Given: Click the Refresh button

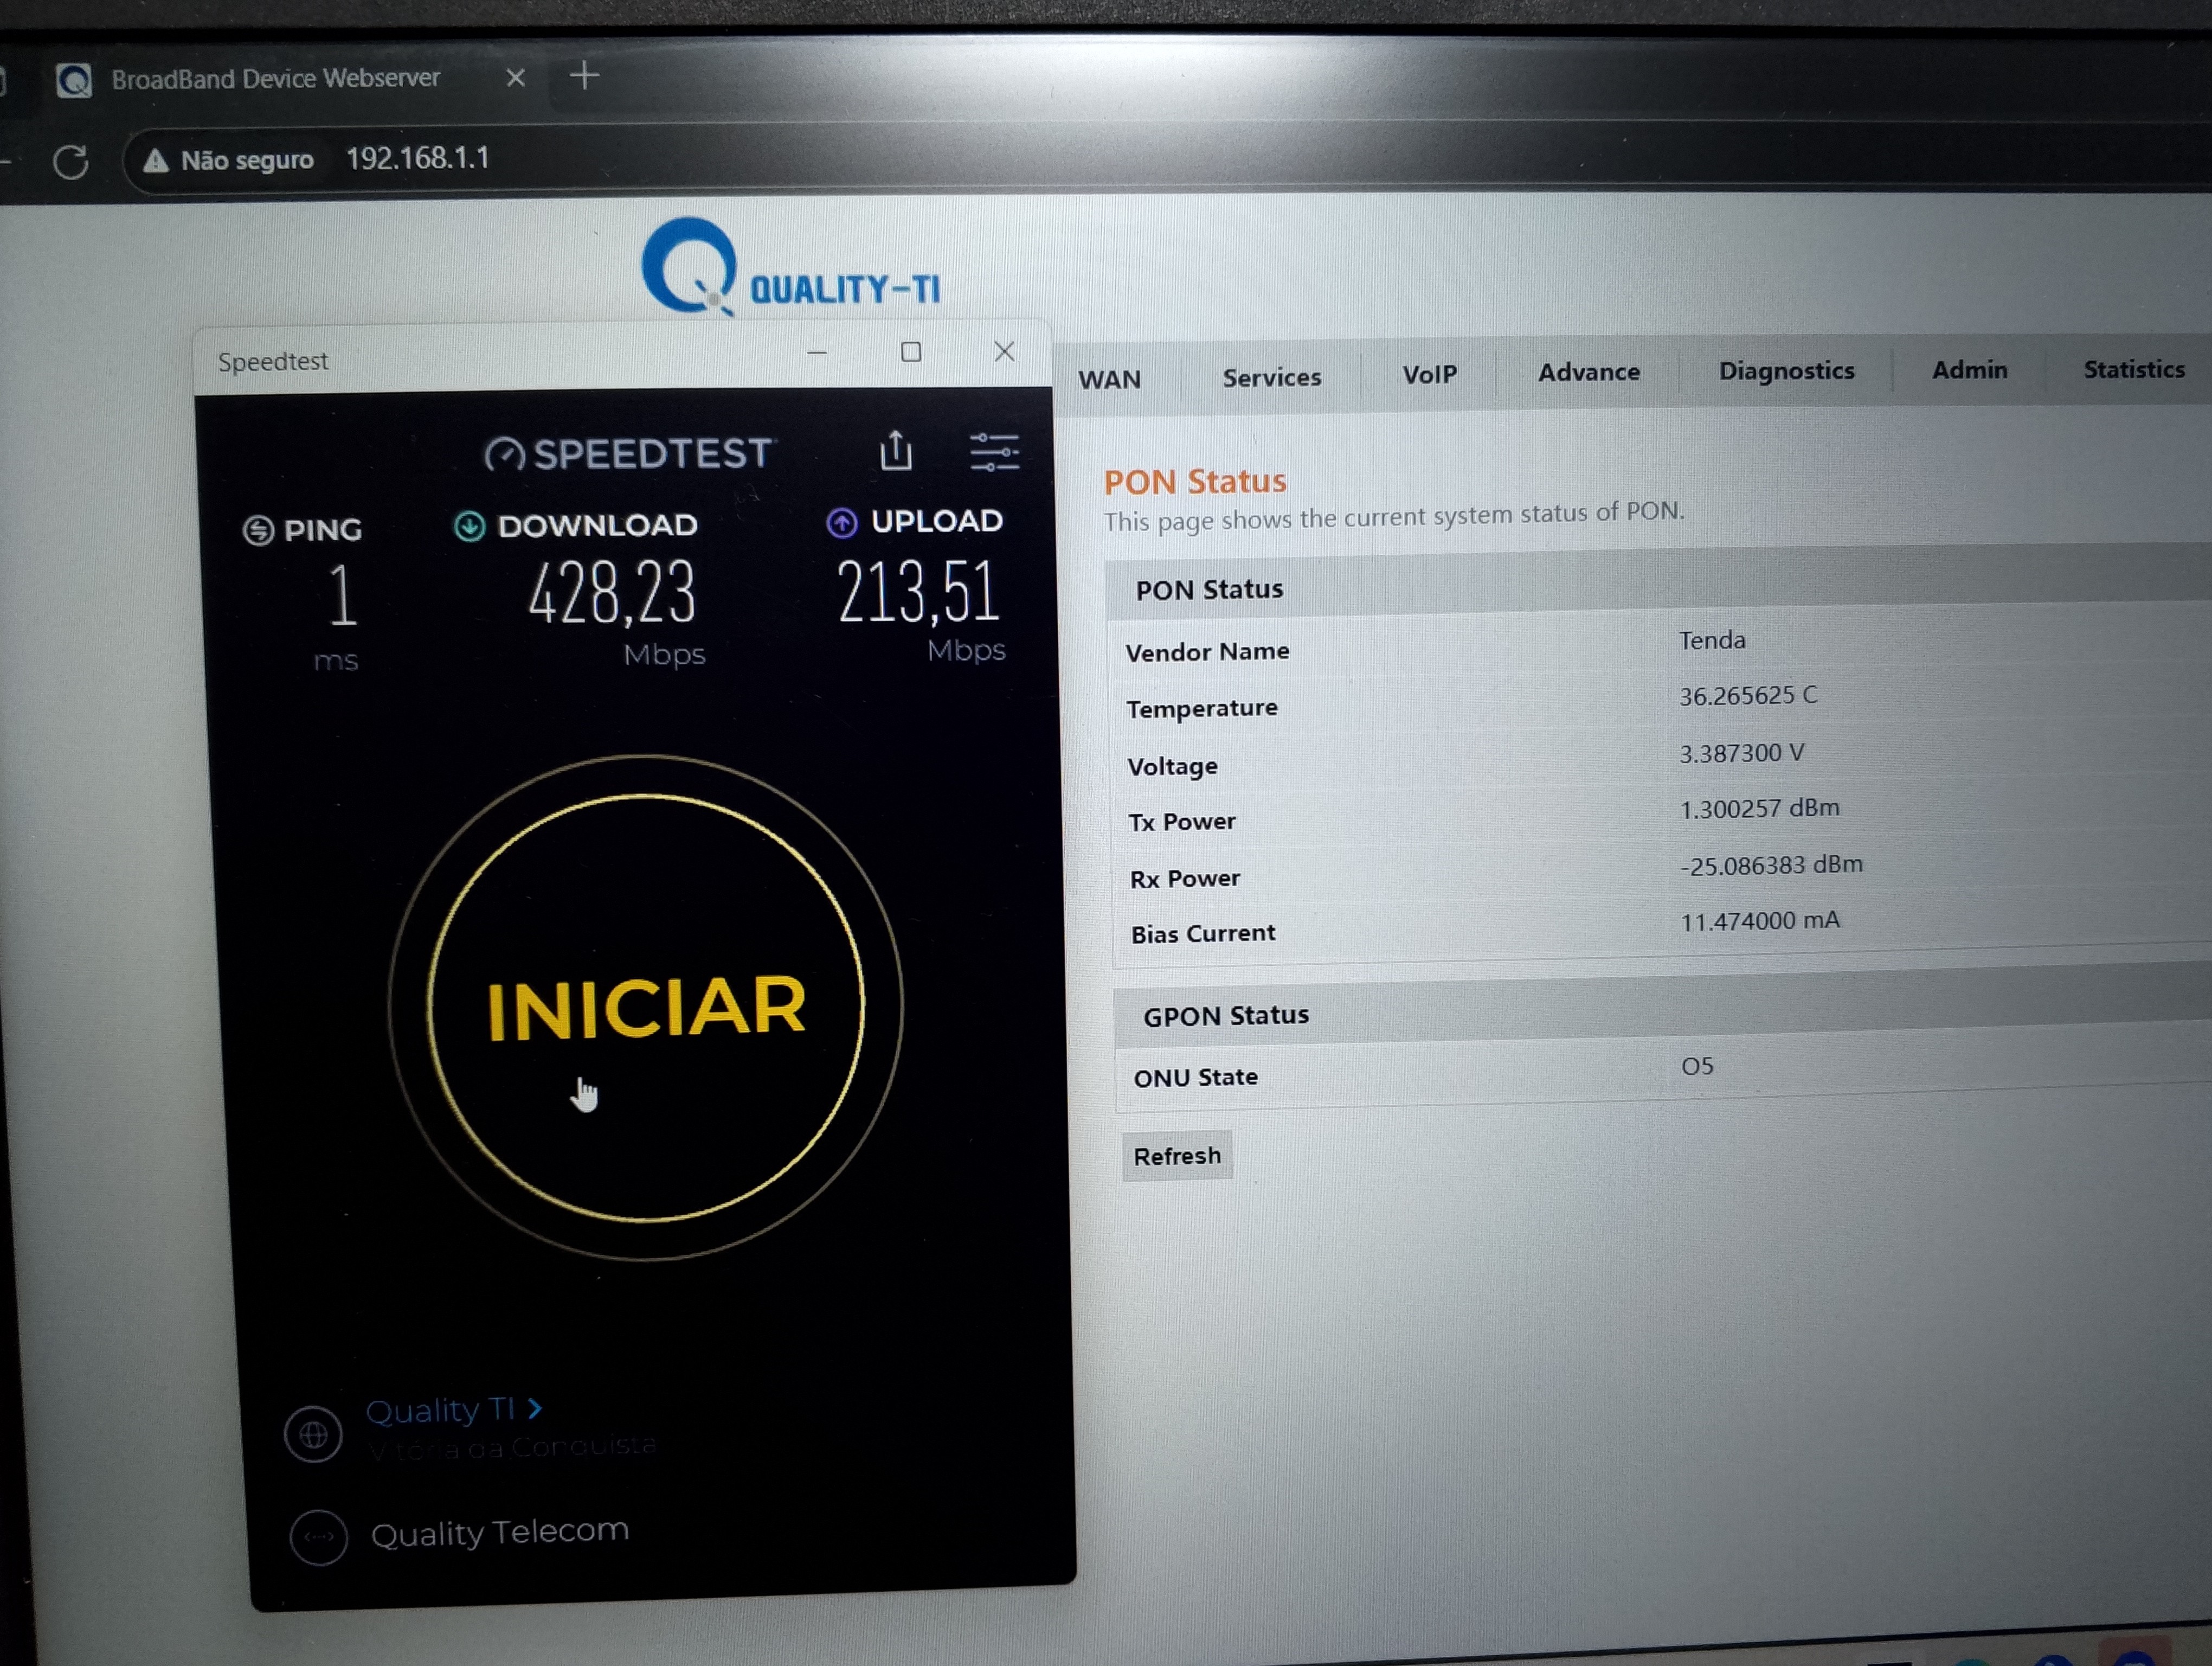Looking at the screenshot, I should click(x=1177, y=1156).
